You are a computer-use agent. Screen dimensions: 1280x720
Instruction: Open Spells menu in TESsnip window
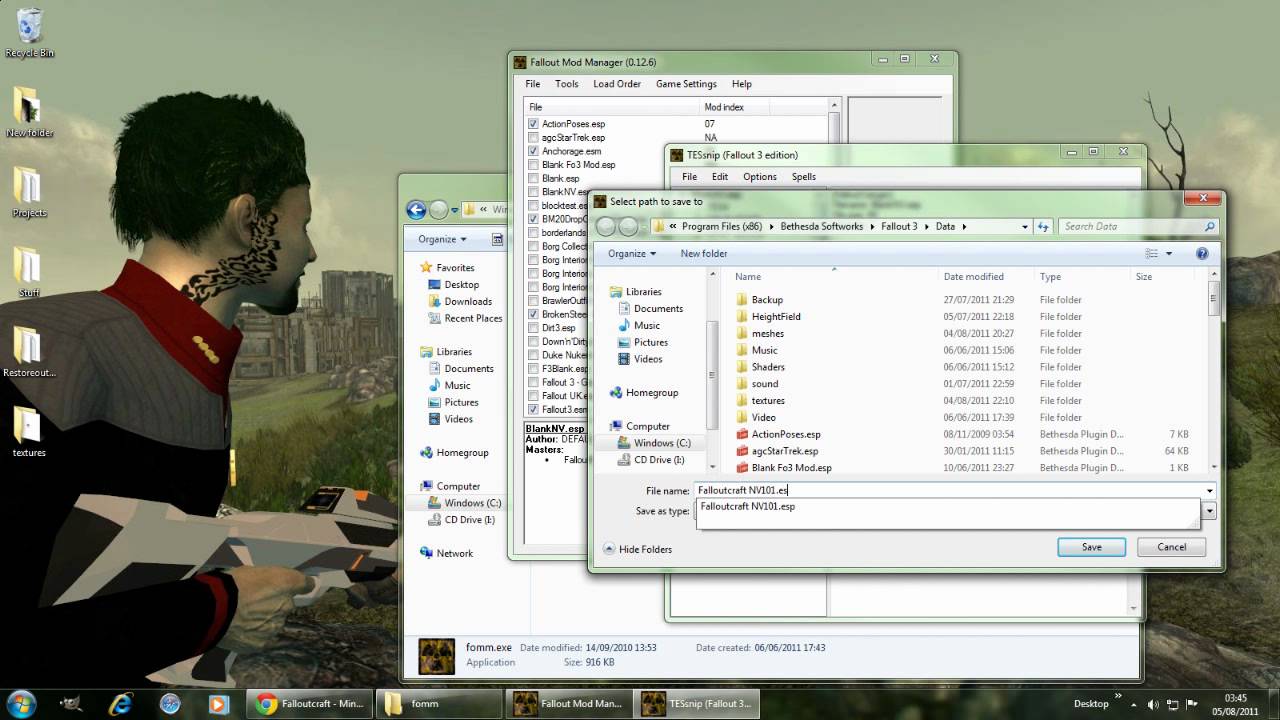[x=804, y=177]
